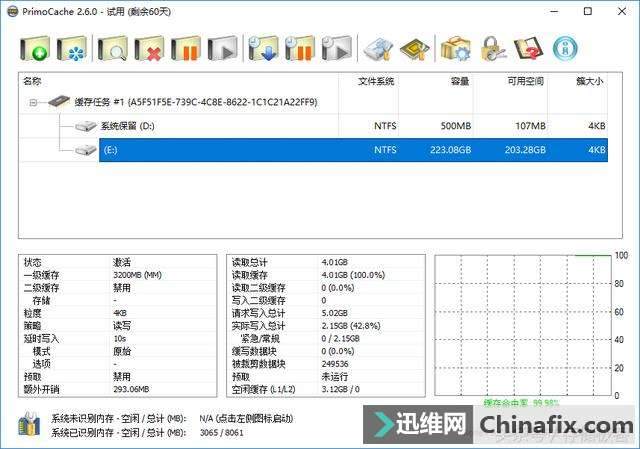Click the delete cache task red X icon
Screen dimensions: 640x449
click(149, 49)
